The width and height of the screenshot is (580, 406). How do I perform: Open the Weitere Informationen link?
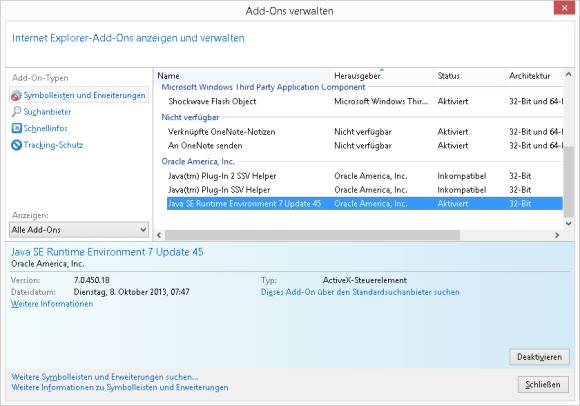coord(52,304)
